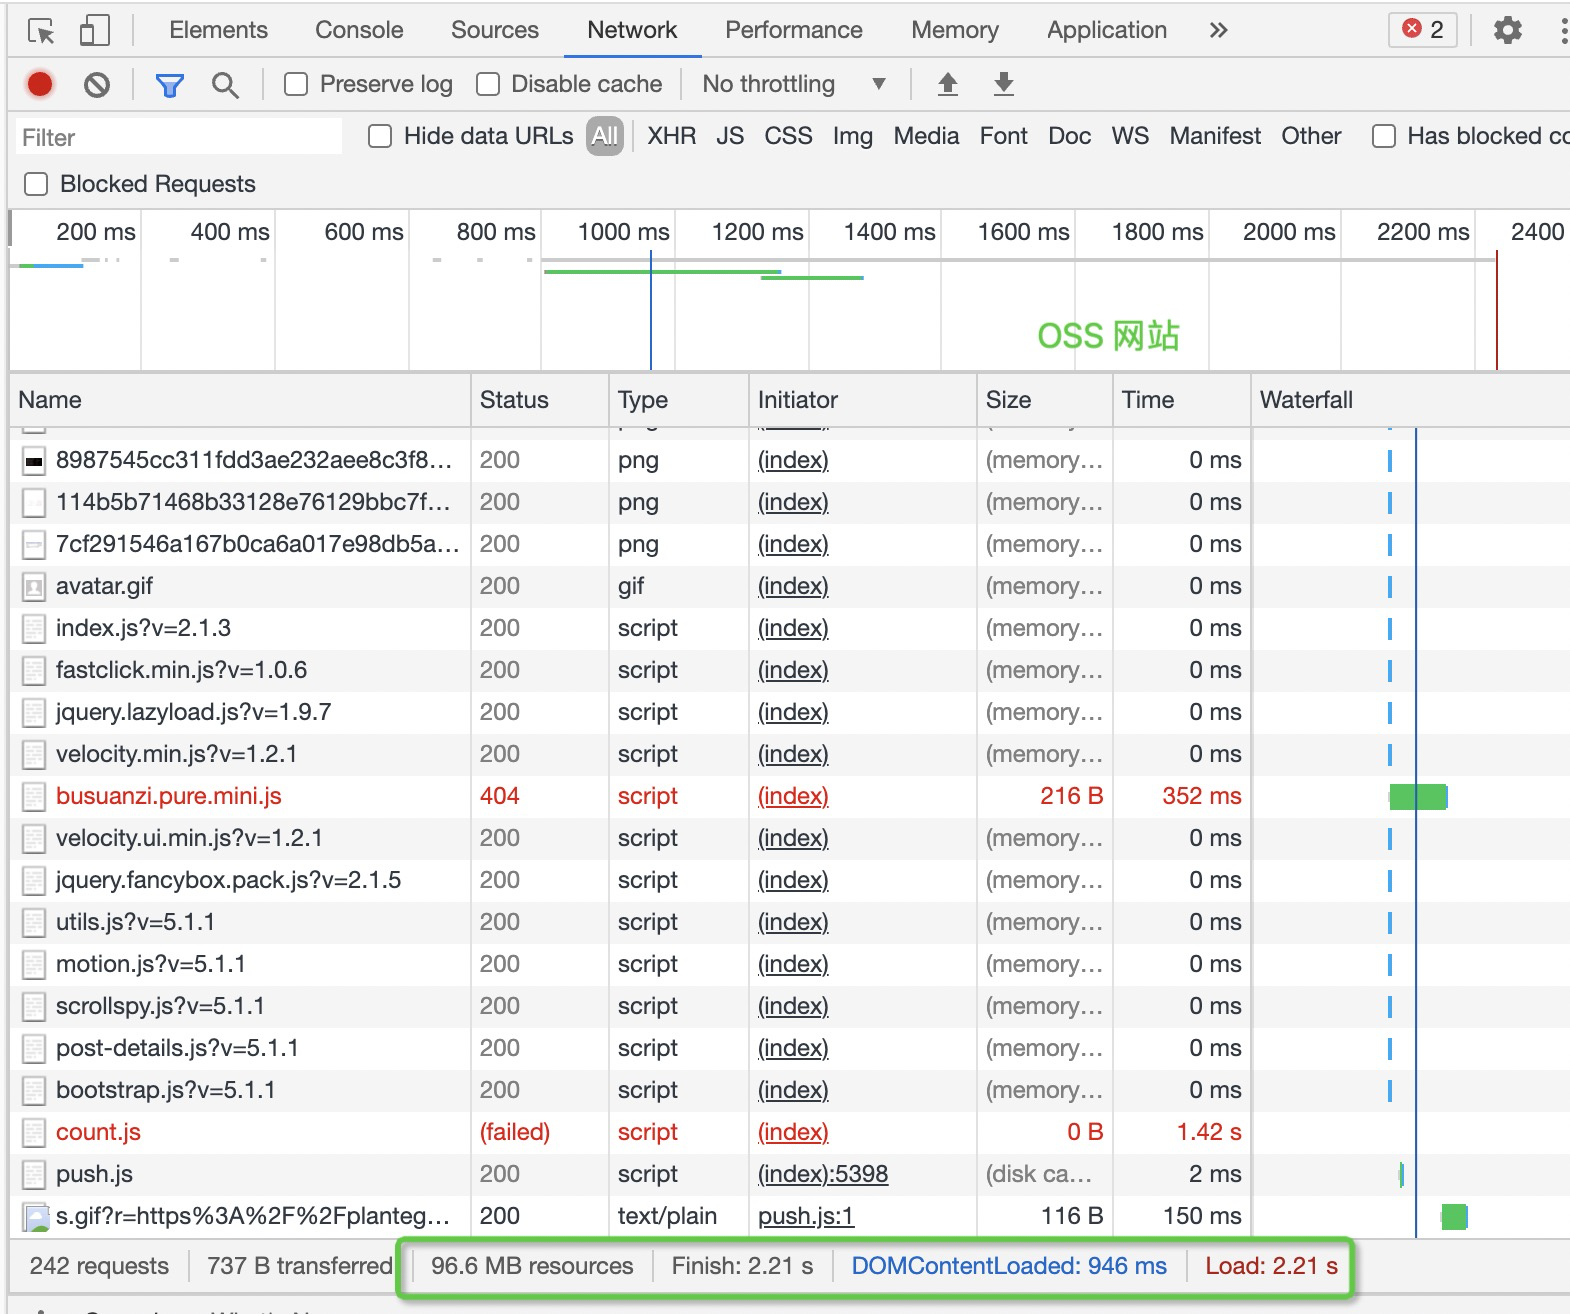Open initiator link (index):5398 for push.js

pyautogui.click(x=823, y=1174)
